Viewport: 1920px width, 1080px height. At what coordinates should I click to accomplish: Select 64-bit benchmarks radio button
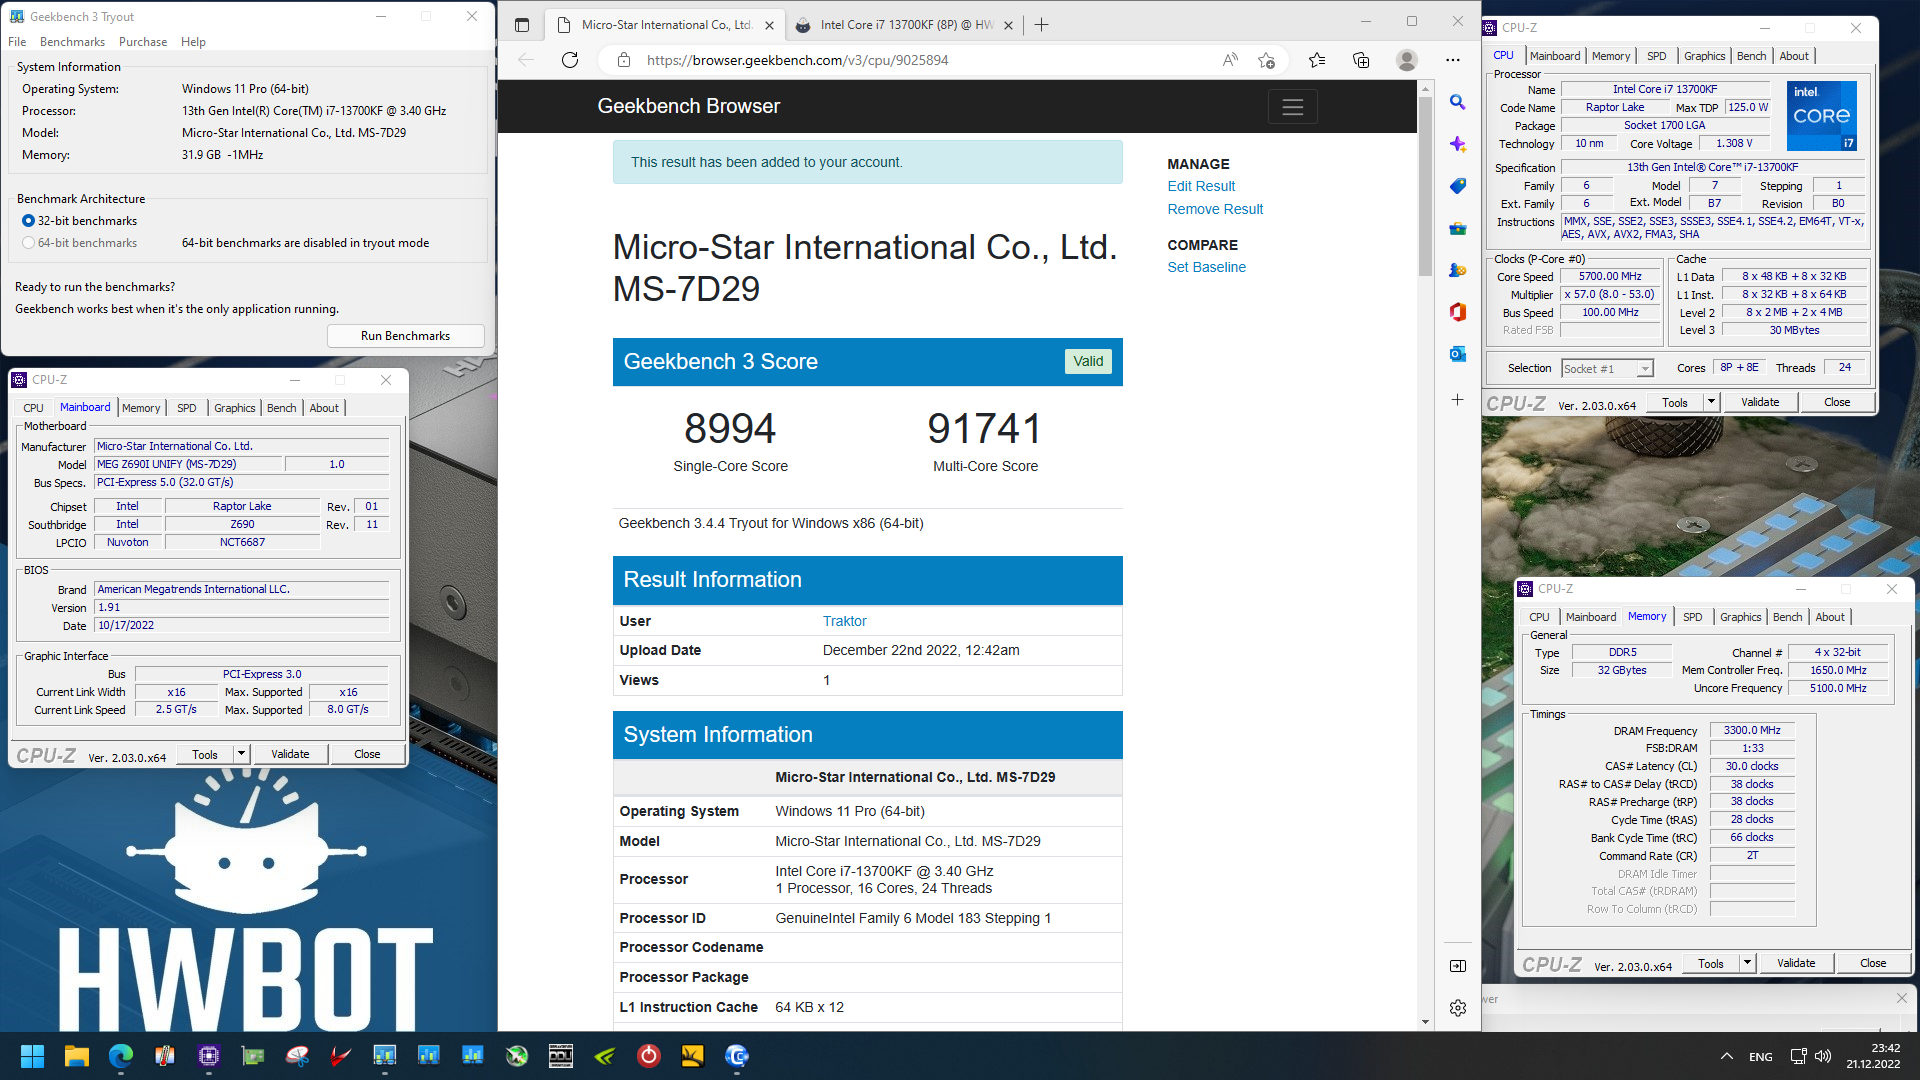28,243
